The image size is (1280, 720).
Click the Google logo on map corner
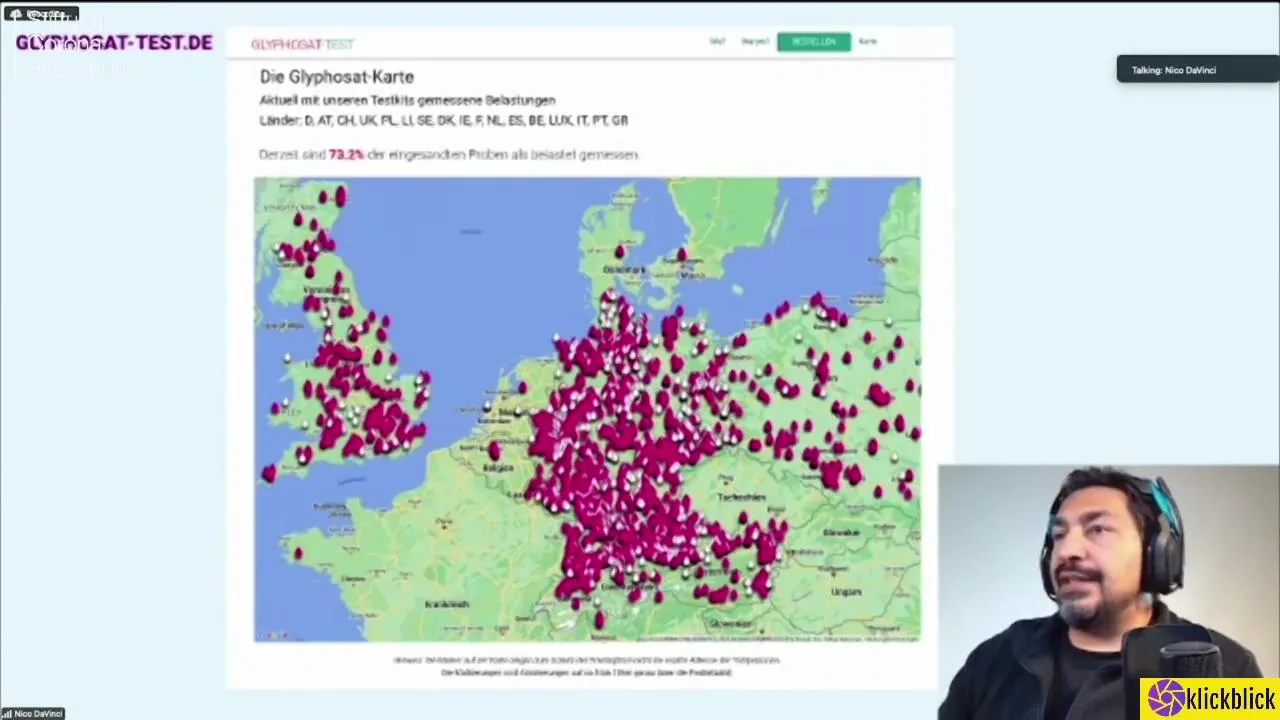(273, 635)
